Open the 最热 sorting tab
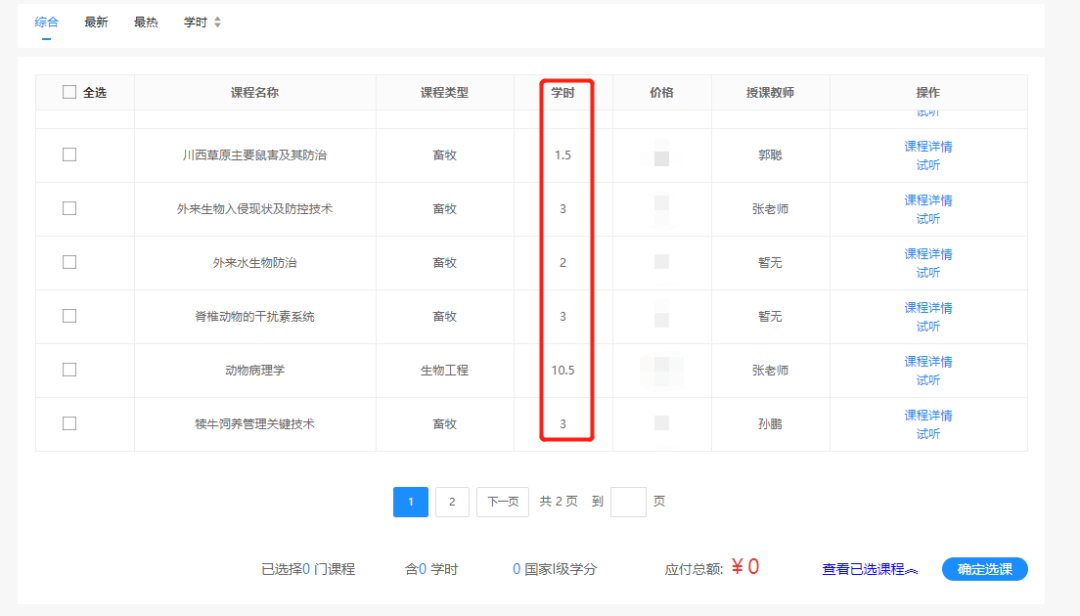 (145, 21)
